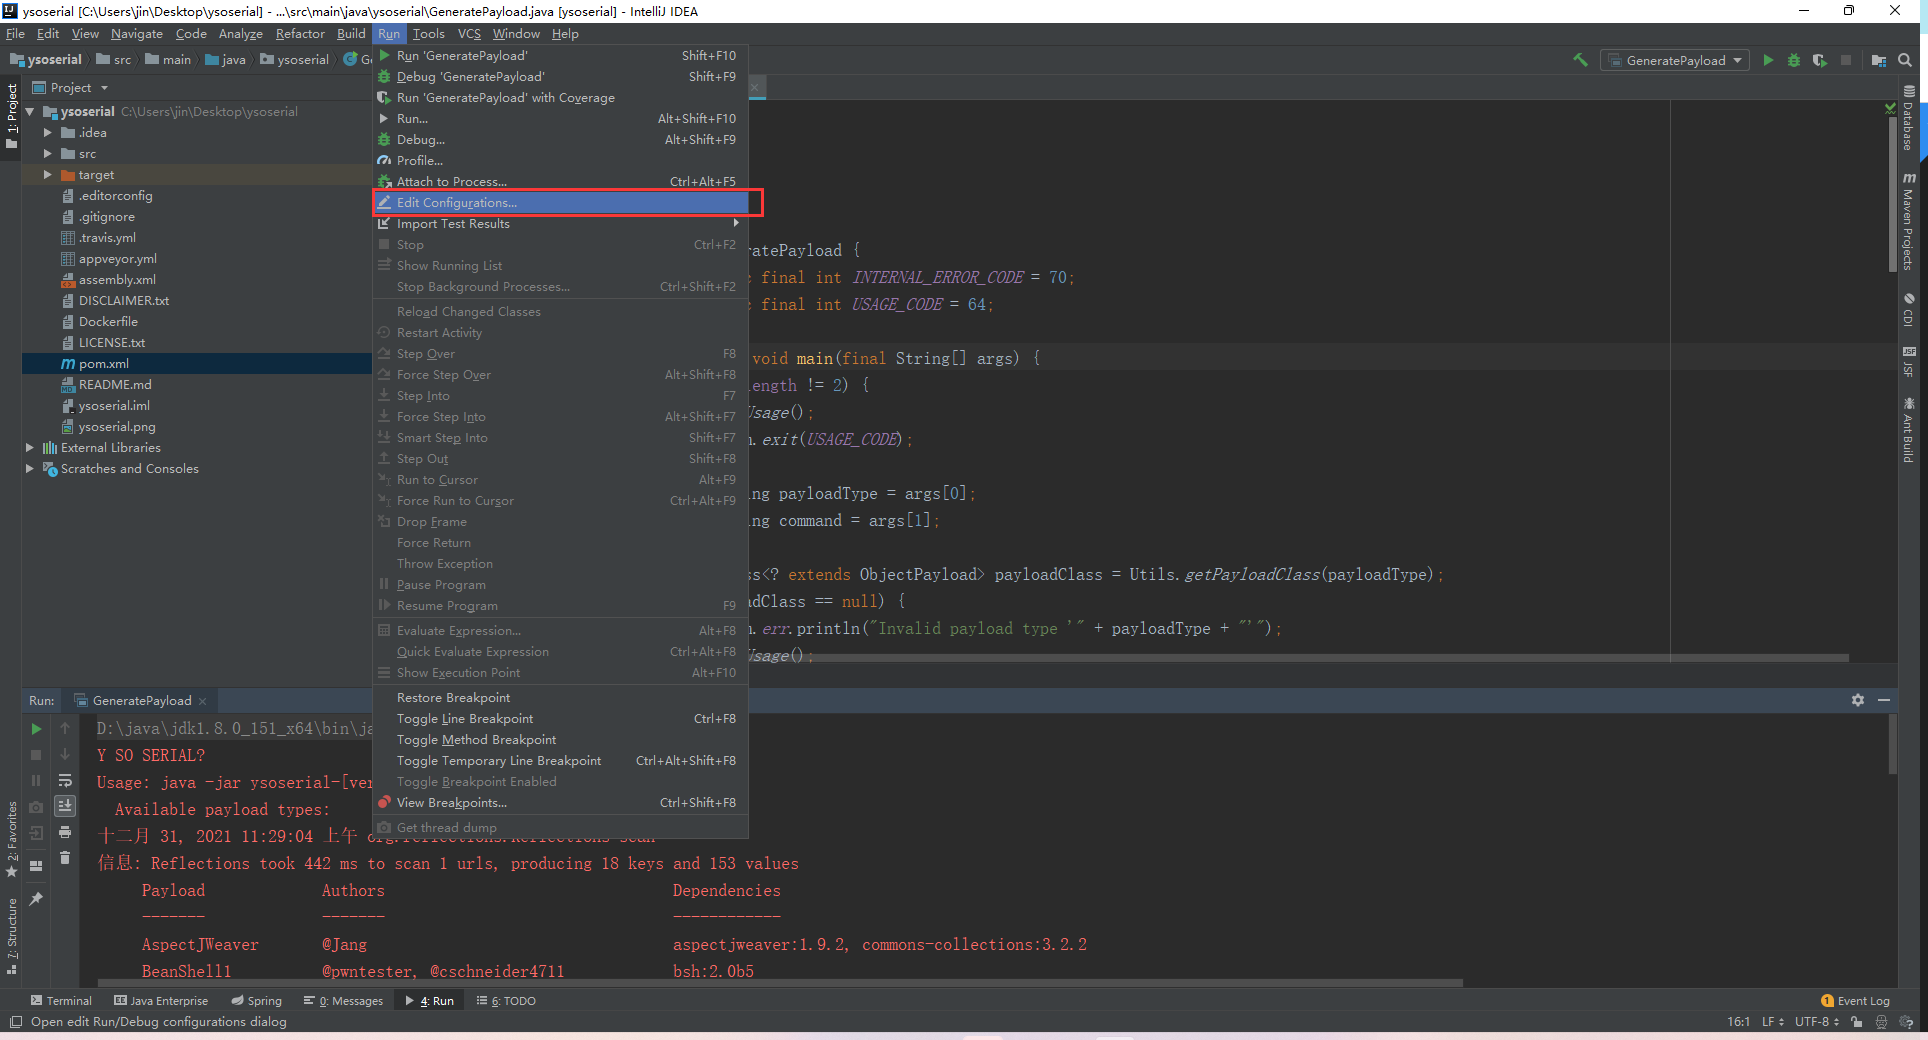Choose Toggle Line Breakpoint menu item
The image size is (1928, 1040).
tap(560, 719)
